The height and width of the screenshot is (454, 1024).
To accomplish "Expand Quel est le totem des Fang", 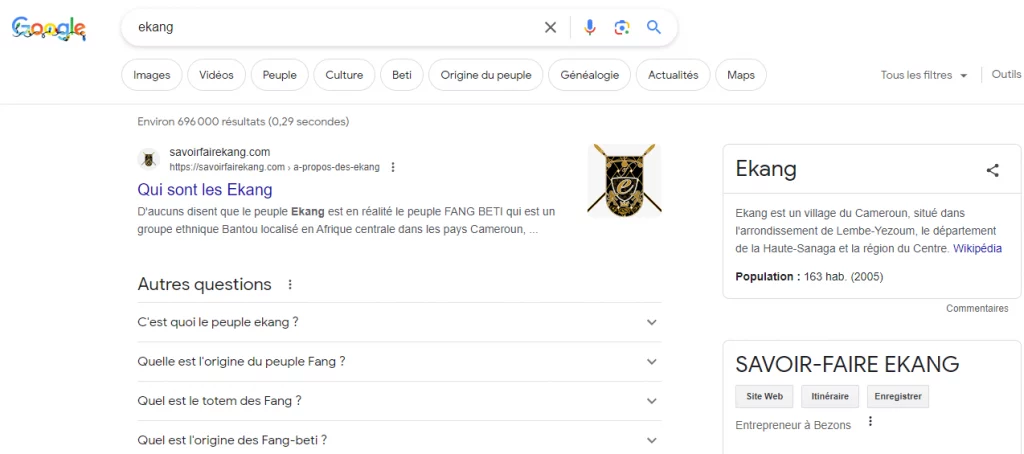I will point(399,400).
